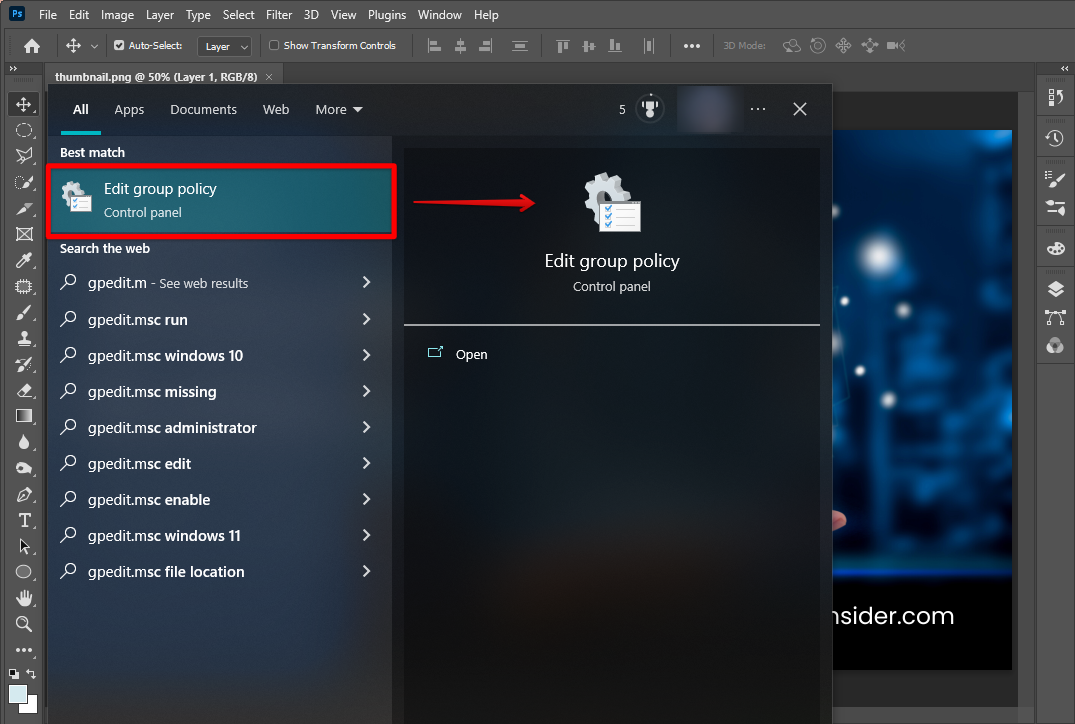Viewport: 1075px width, 724px height.
Task: Pick the Eyedropper tool
Action: pyautogui.click(x=24, y=260)
